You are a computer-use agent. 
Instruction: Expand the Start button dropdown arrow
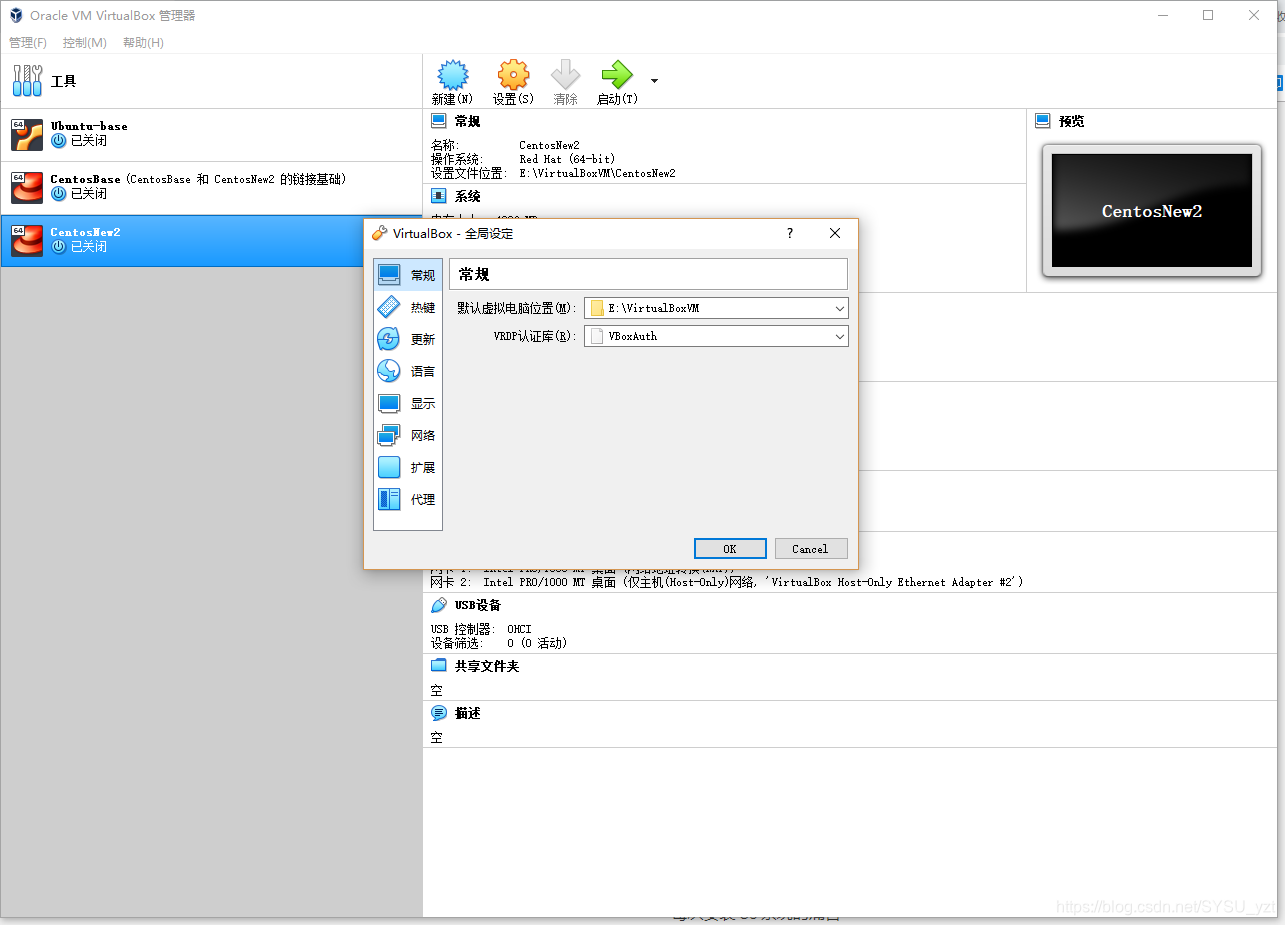tap(654, 80)
